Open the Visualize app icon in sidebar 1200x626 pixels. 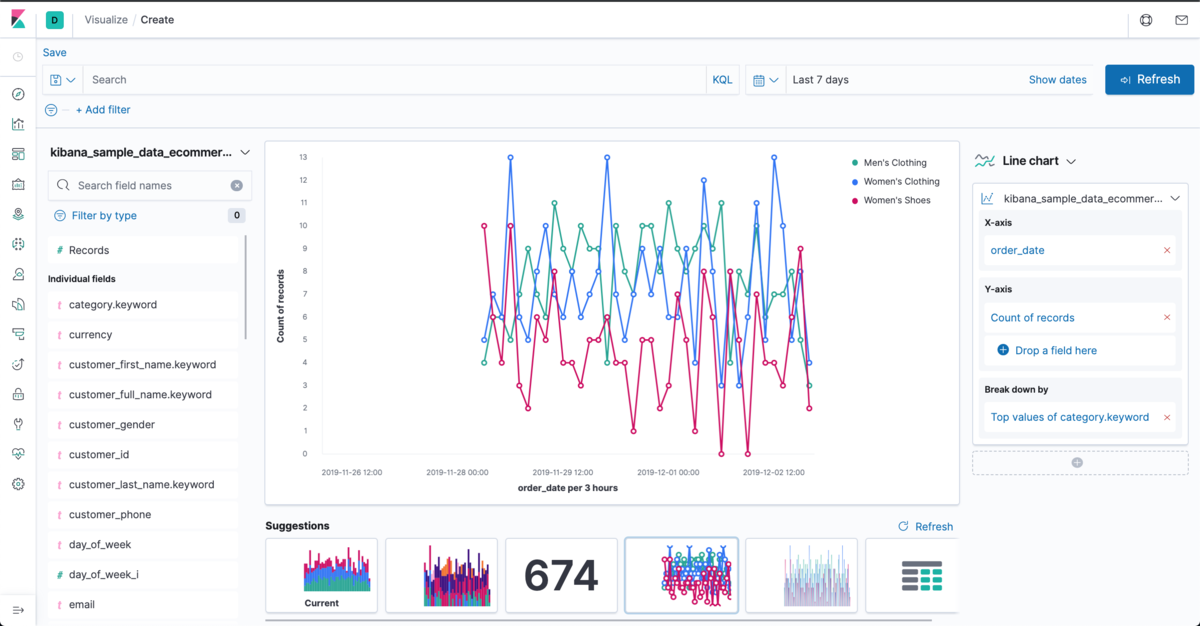(x=18, y=124)
